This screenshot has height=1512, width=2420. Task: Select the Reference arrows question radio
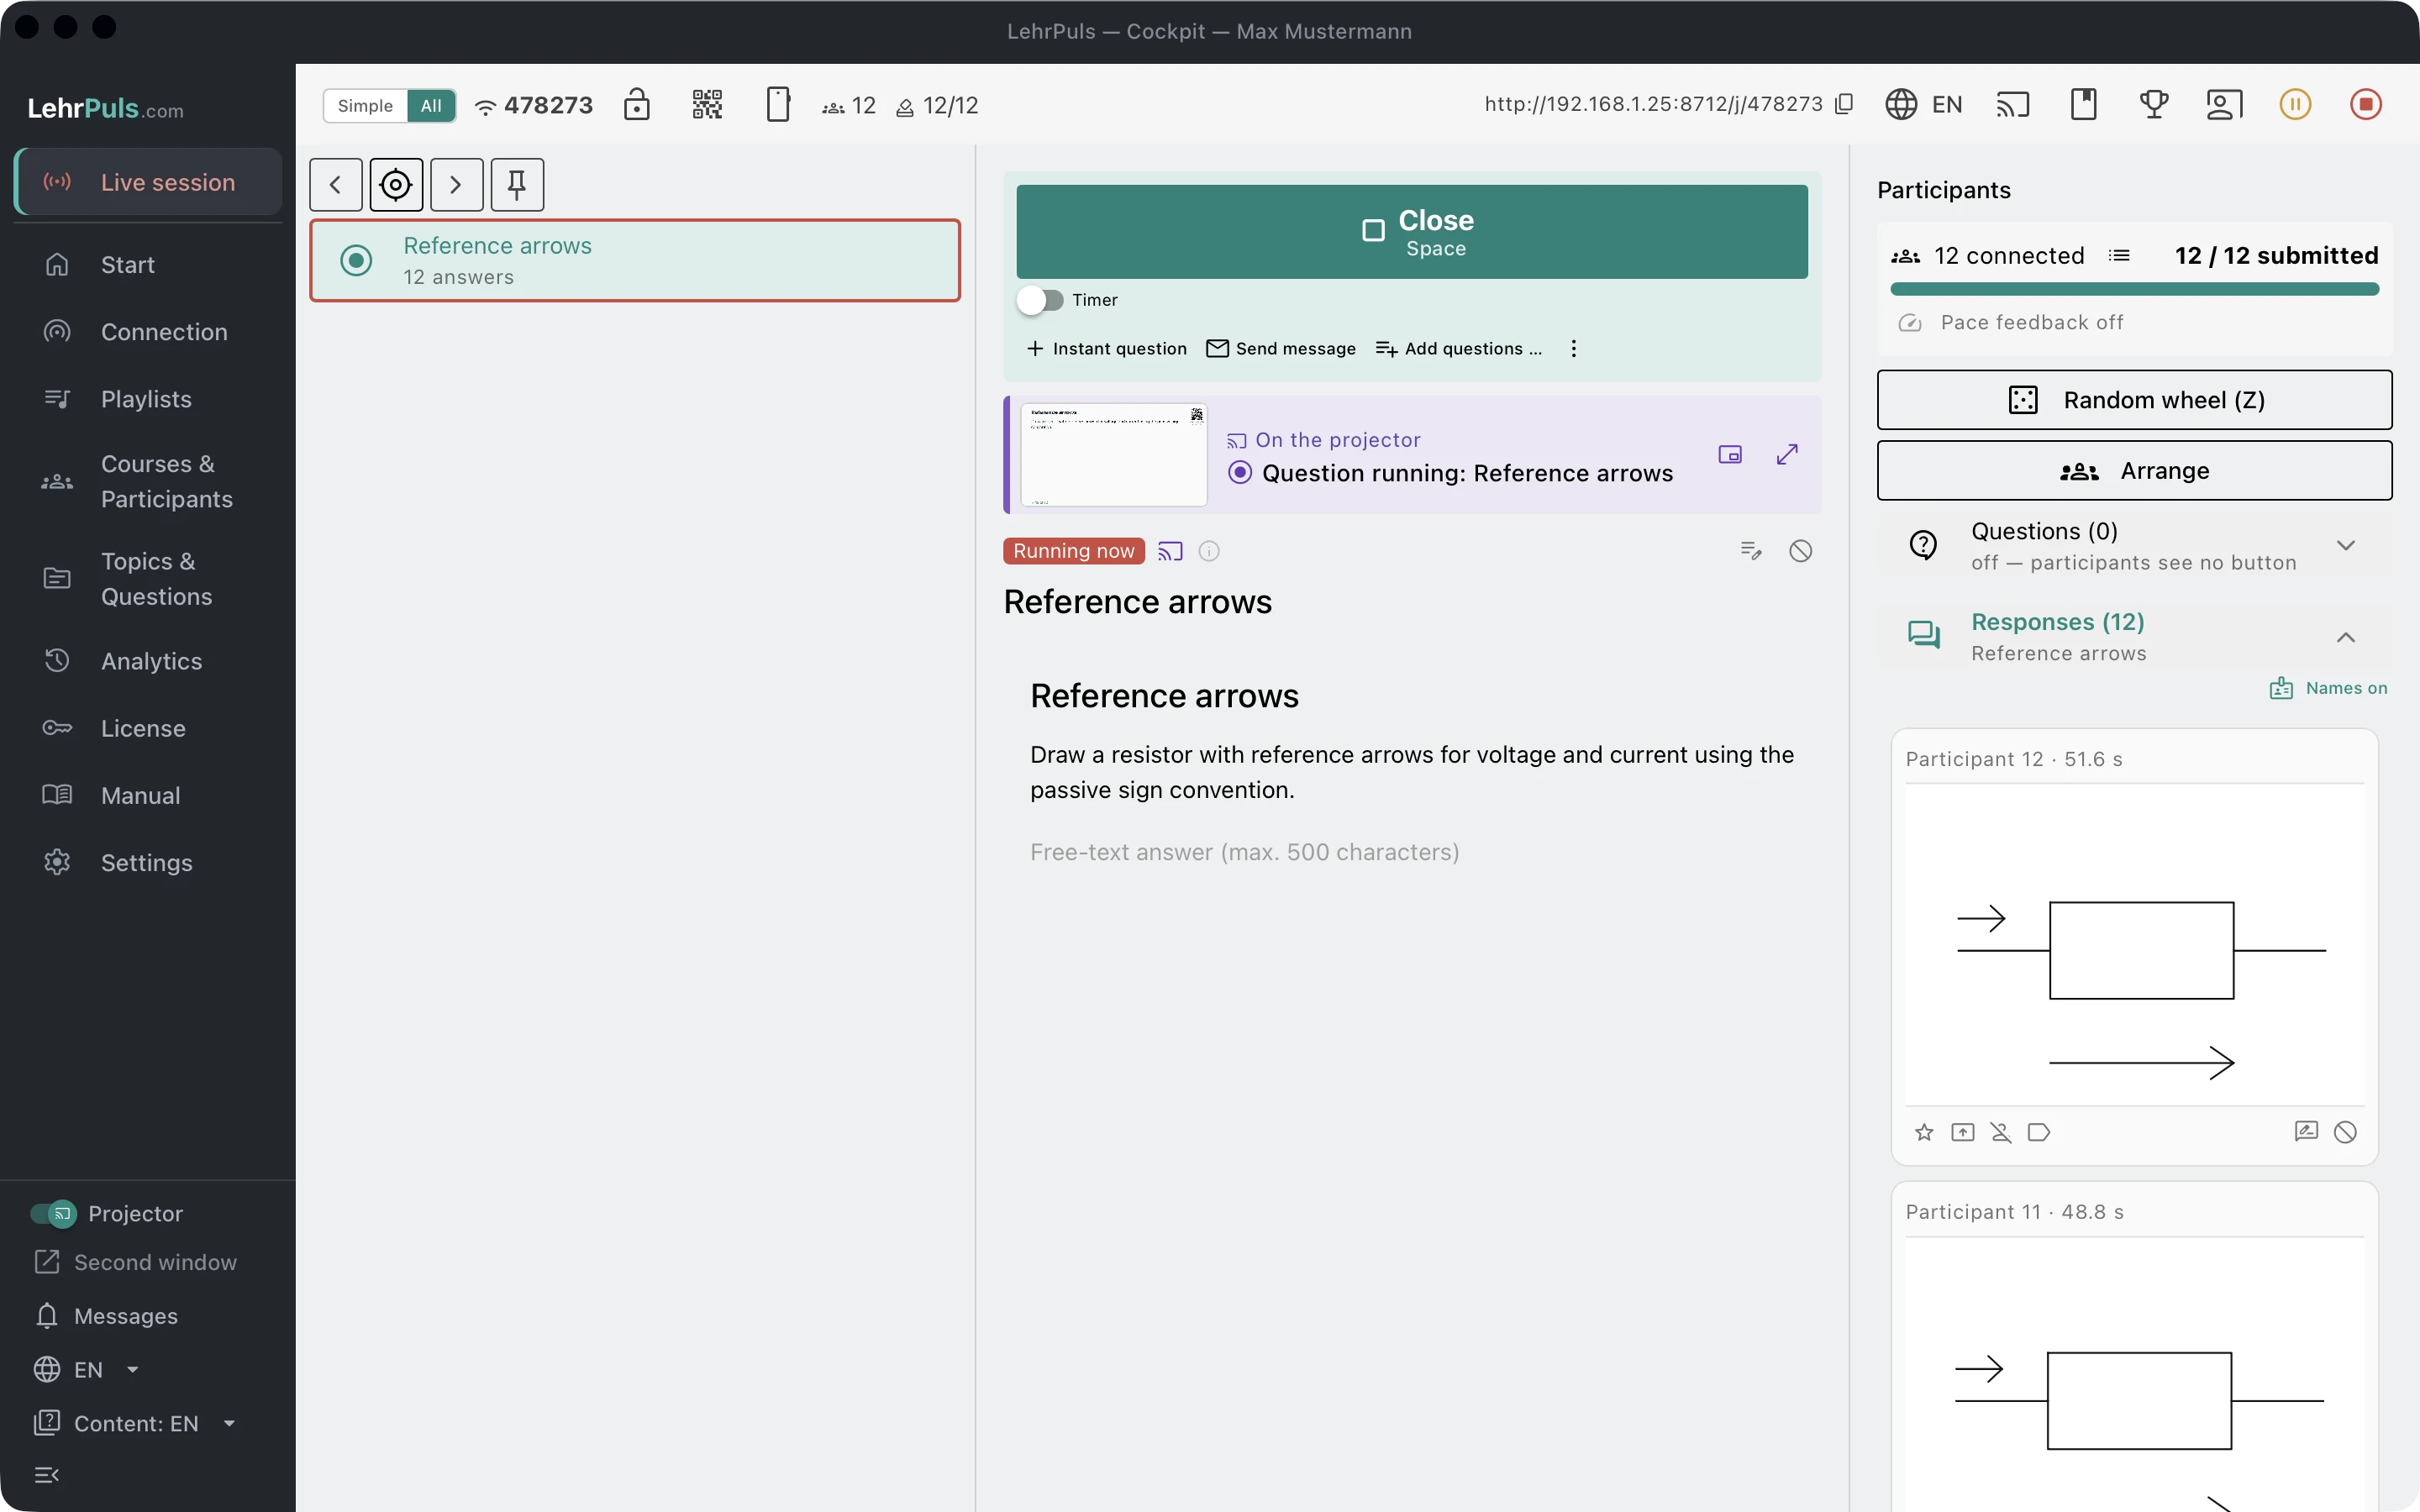pyautogui.click(x=356, y=260)
